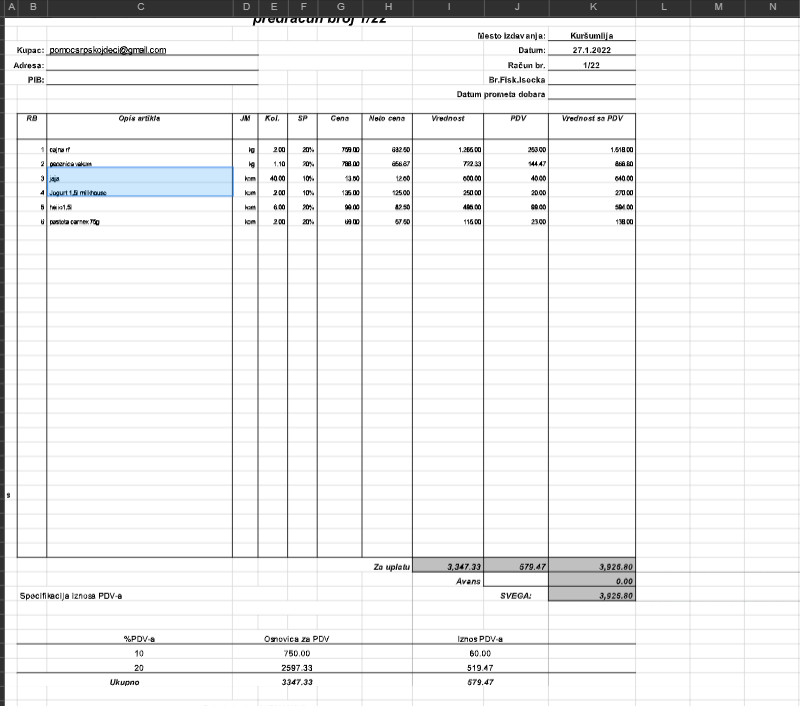Select the Račun br. value 1/22
Viewport: 800px width, 706px height.
point(592,65)
